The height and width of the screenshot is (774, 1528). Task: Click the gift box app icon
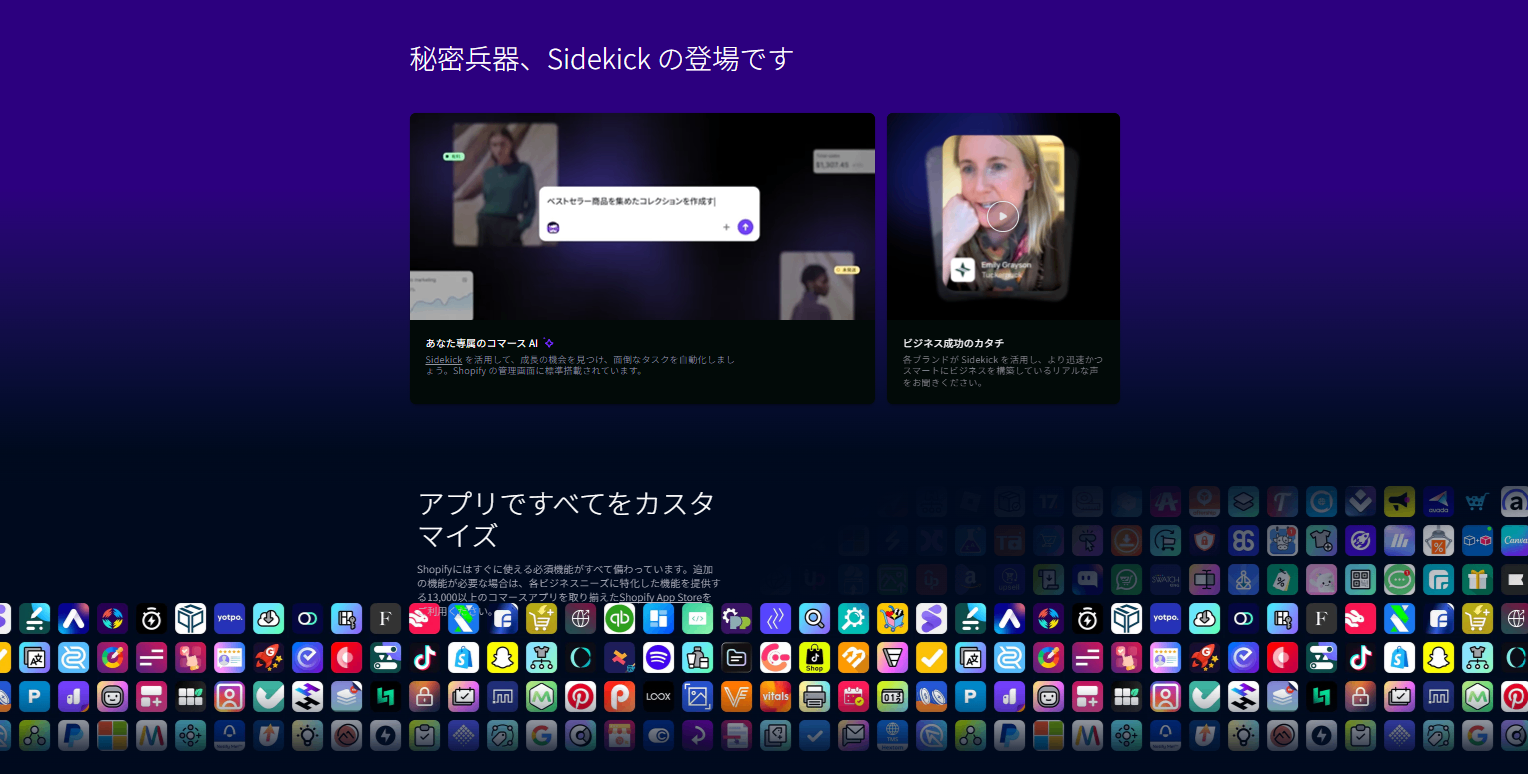1477,579
